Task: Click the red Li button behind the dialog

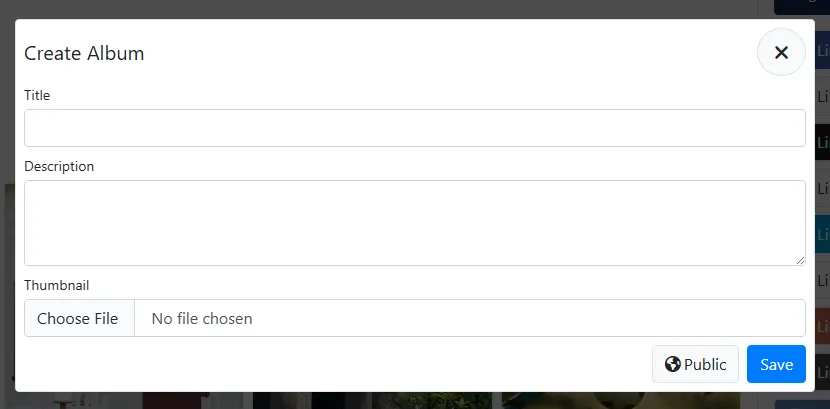Action: pos(823,326)
